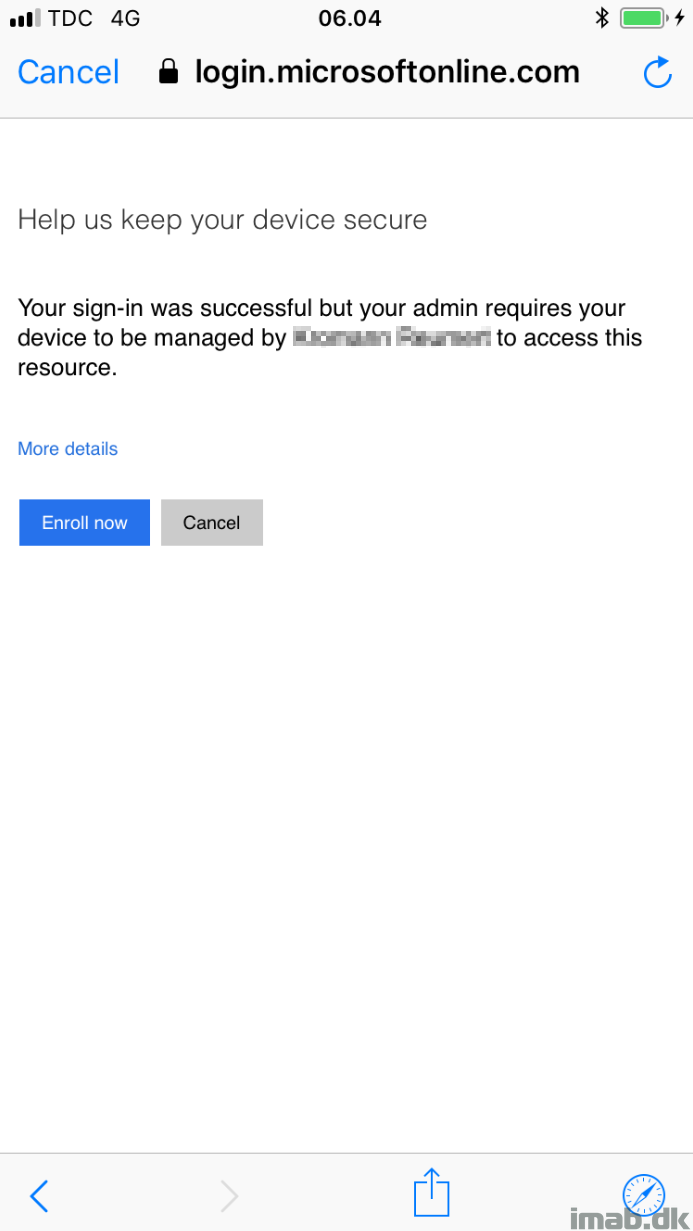Viewport: 693px width, 1231px height.
Task: Cancel the browser view at top left
Action: [x=68, y=72]
